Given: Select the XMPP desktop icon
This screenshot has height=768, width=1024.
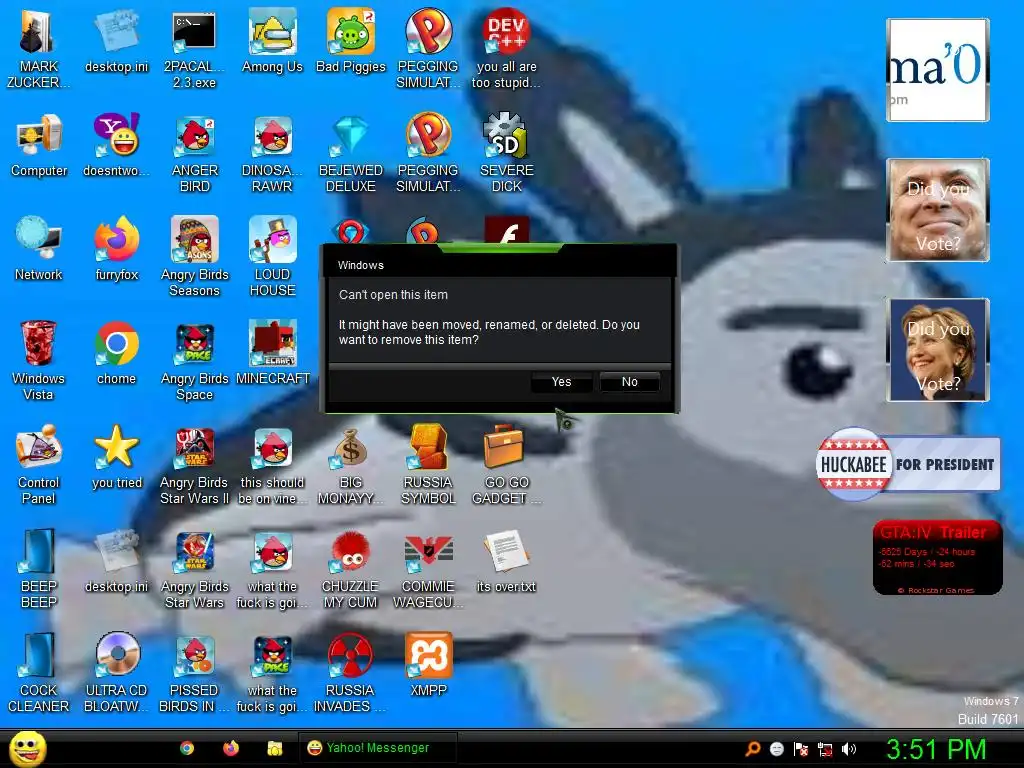Looking at the screenshot, I should point(428,665).
